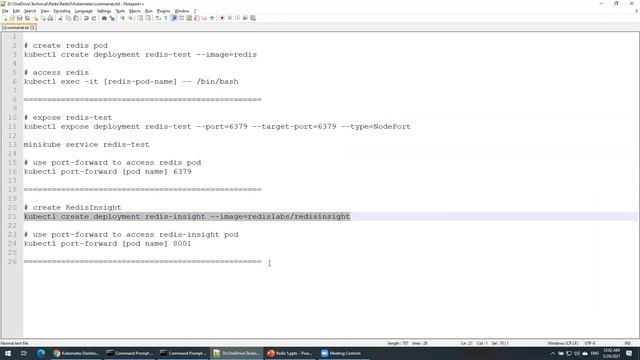
Task: Open the View menu
Action: coord(45,11)
